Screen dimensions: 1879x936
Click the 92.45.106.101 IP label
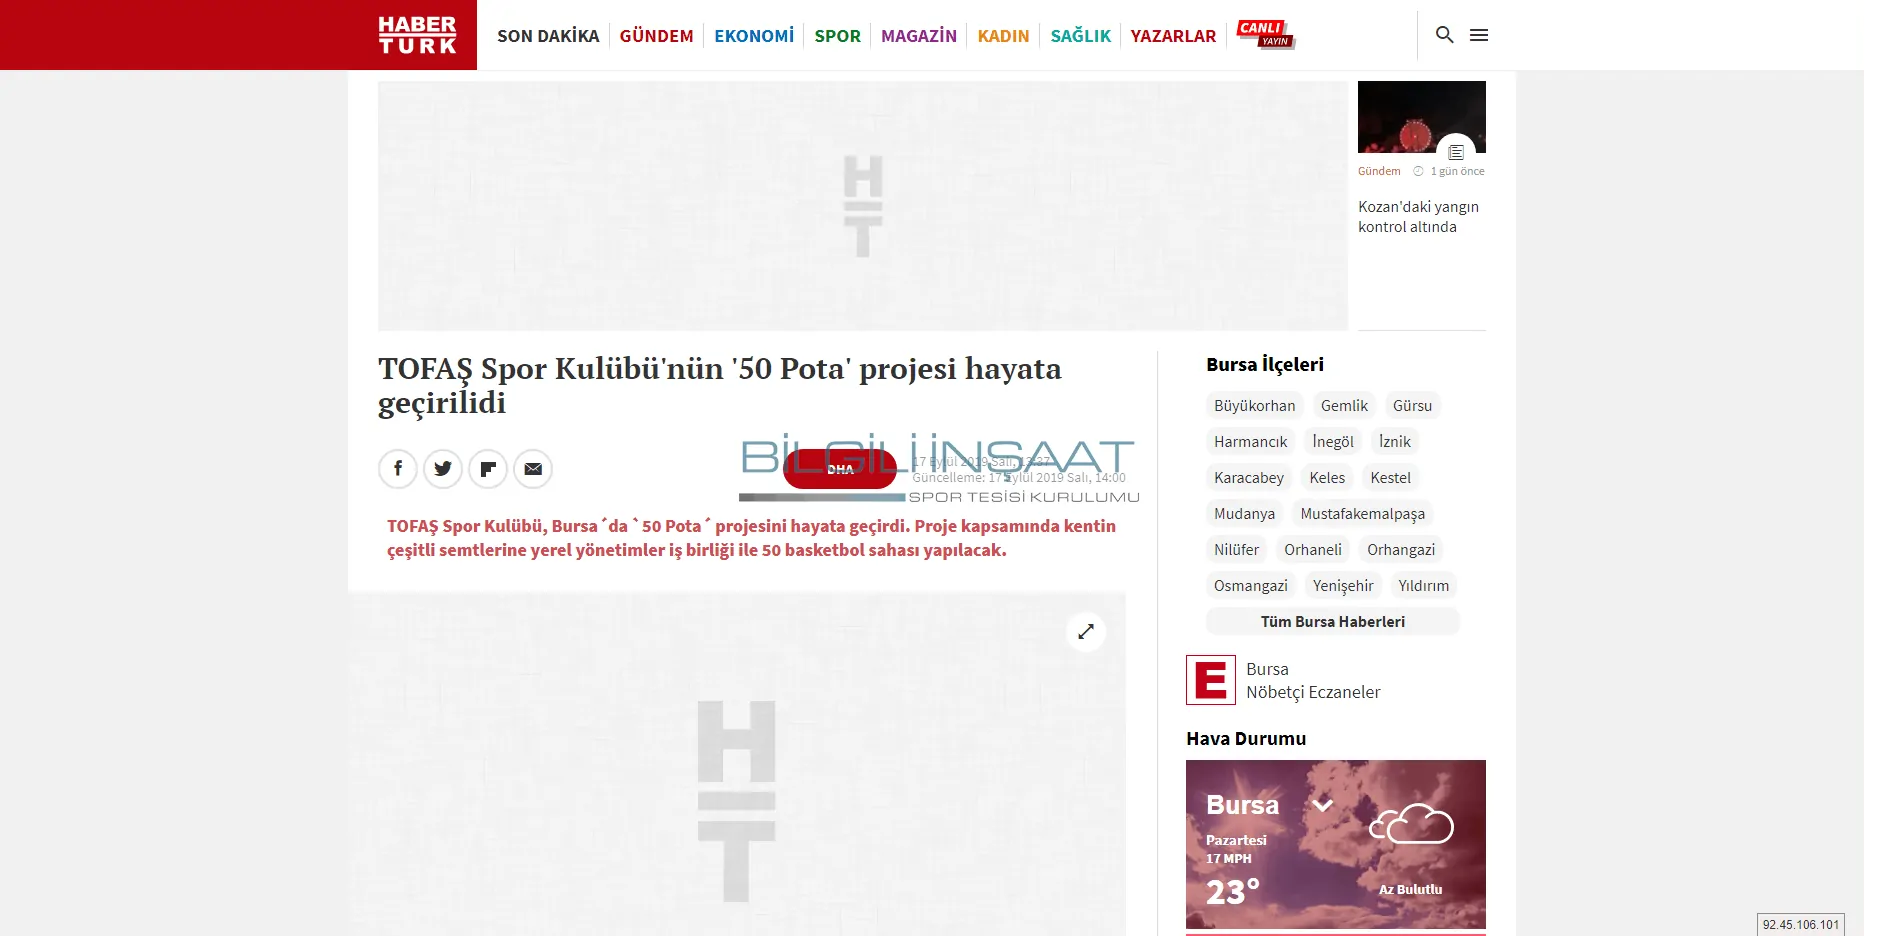[x=1801, y=925]
